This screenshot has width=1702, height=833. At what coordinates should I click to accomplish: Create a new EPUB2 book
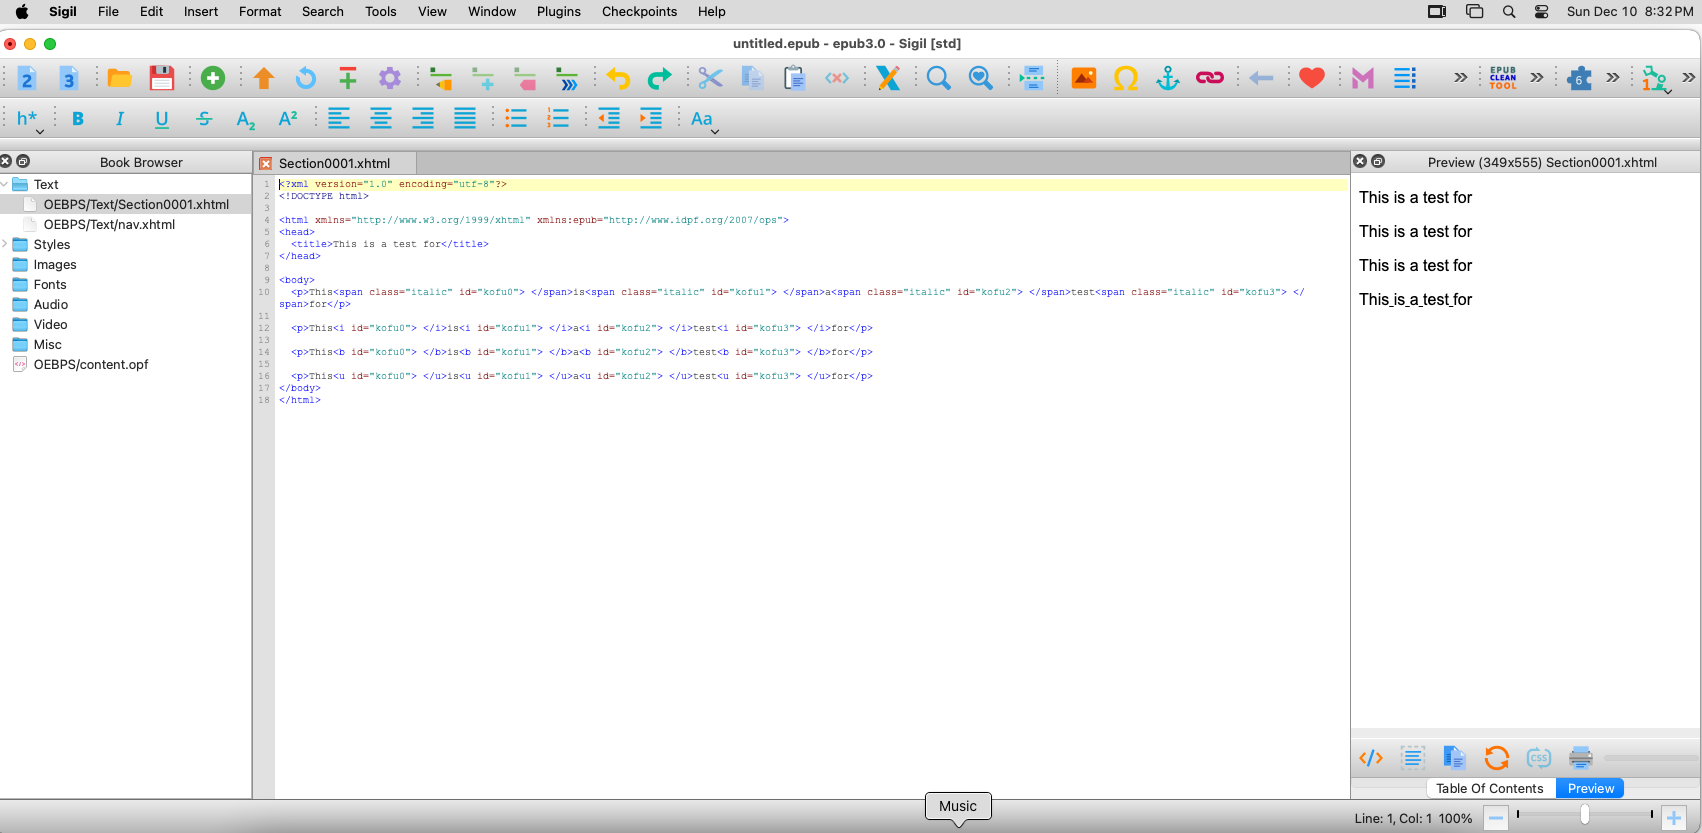(x=27, y=78)
